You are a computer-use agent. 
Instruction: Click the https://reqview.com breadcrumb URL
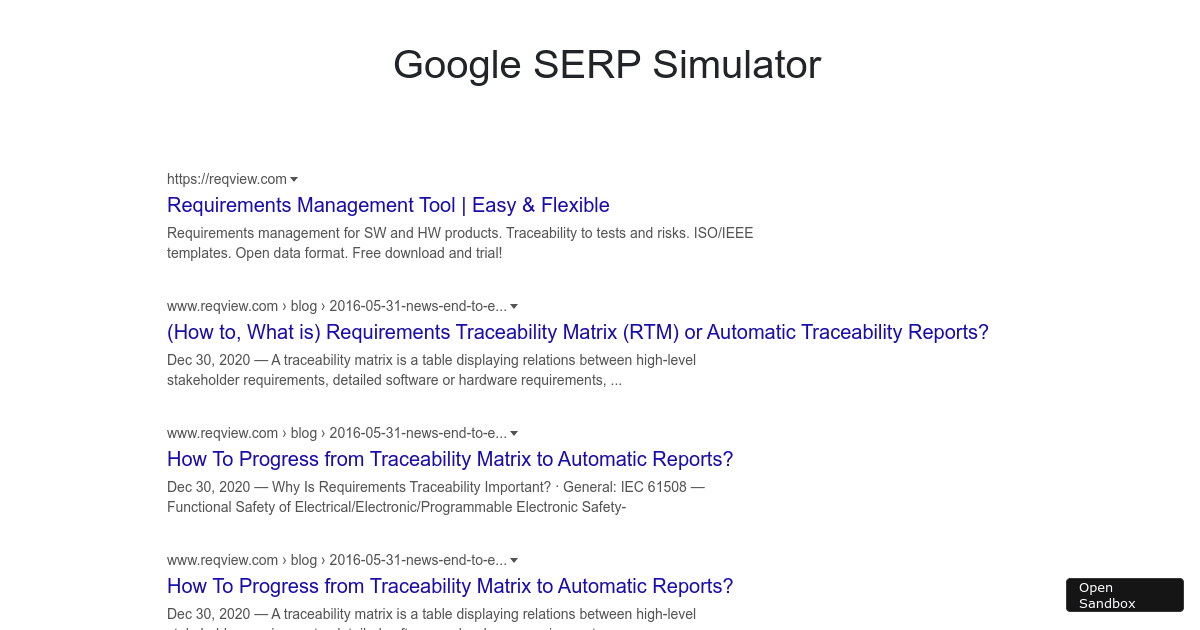[227, 179]
